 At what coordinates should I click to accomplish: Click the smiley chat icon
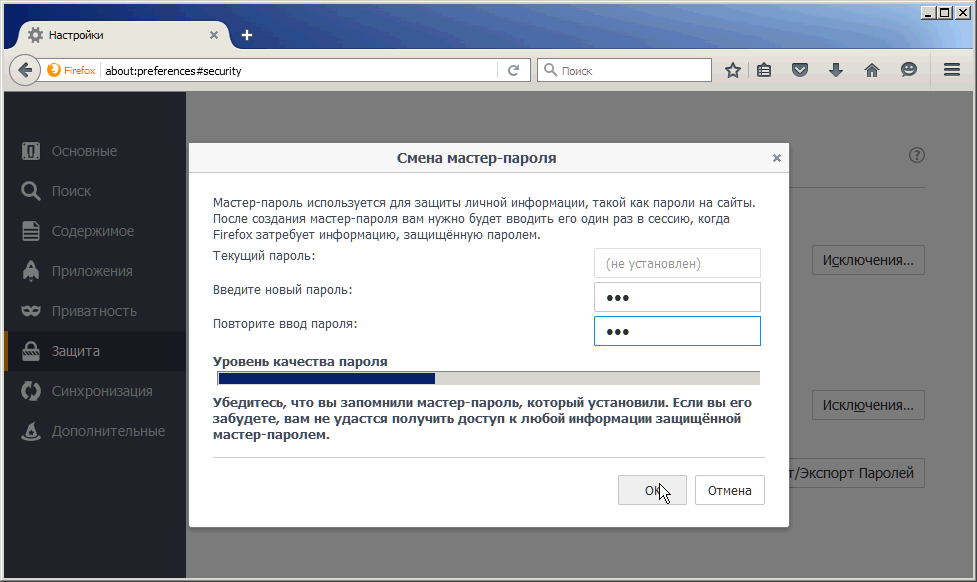908,71
